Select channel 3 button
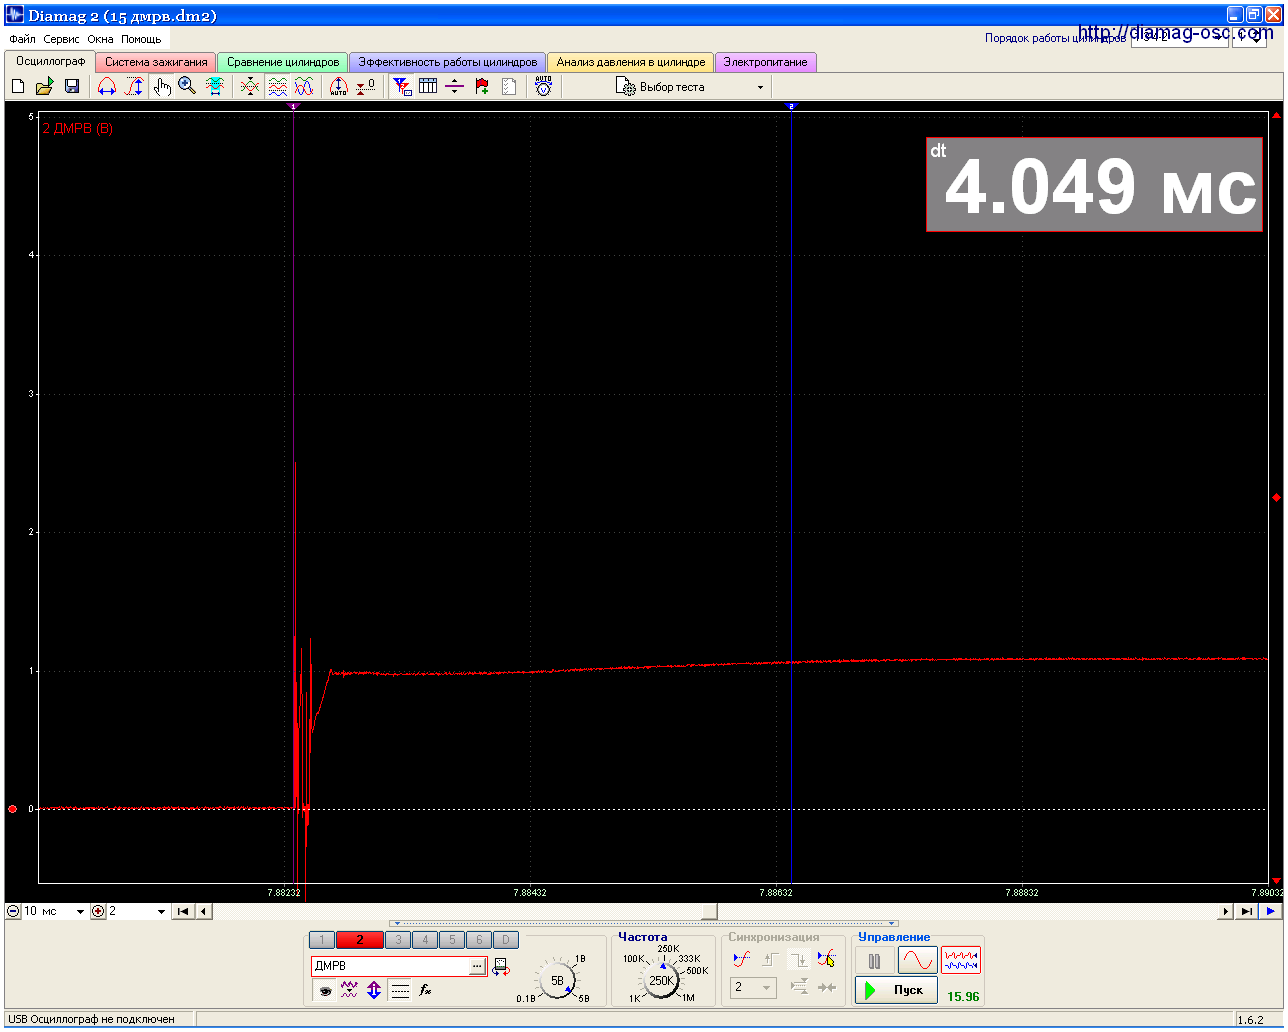This screenshot has height=1032, width=1288. [398, 940]
